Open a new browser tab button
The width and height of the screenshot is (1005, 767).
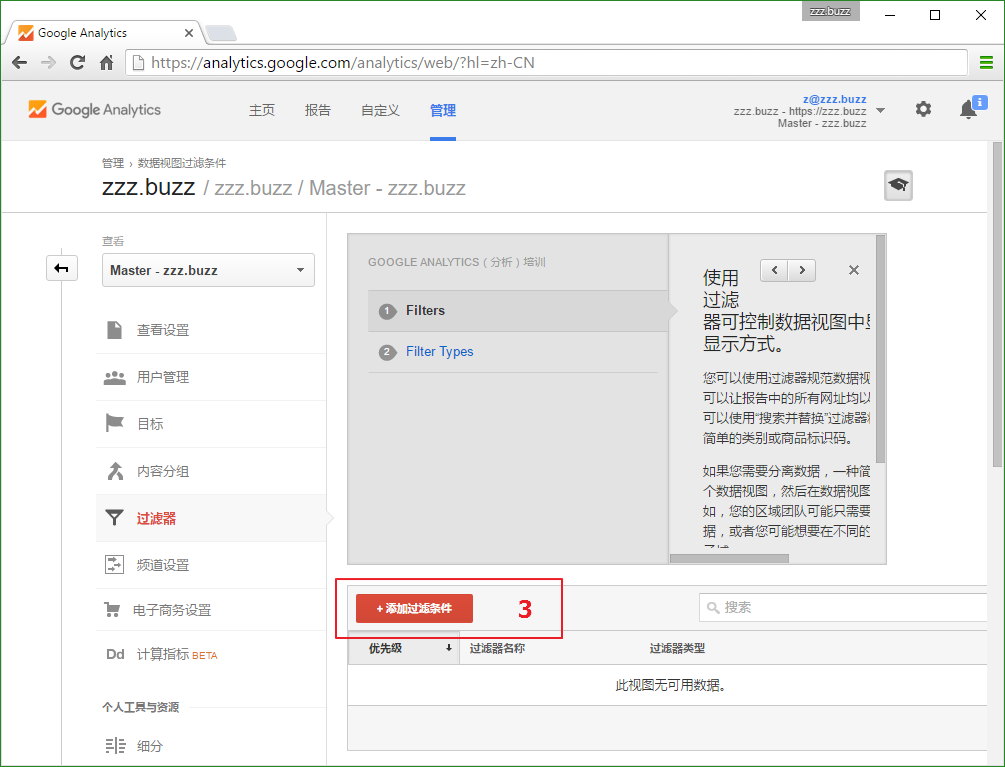point(221,33)
